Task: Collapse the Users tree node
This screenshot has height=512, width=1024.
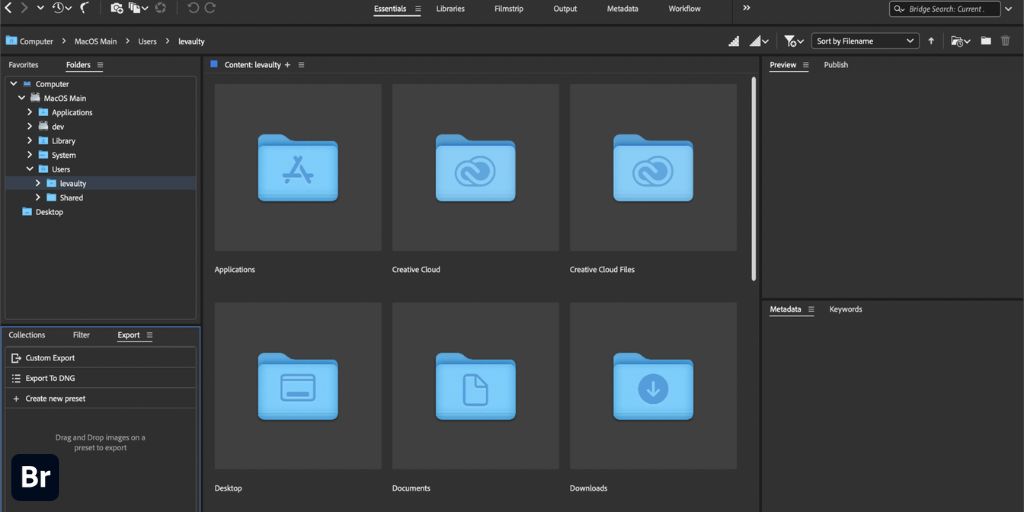Action: (x=29, y=169)
